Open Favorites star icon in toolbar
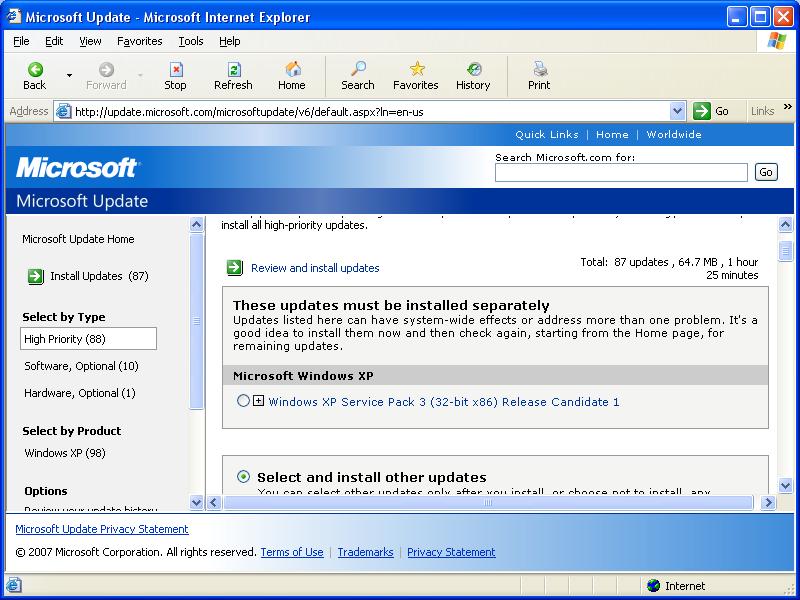The image size is (800, 600). point(416,70)
